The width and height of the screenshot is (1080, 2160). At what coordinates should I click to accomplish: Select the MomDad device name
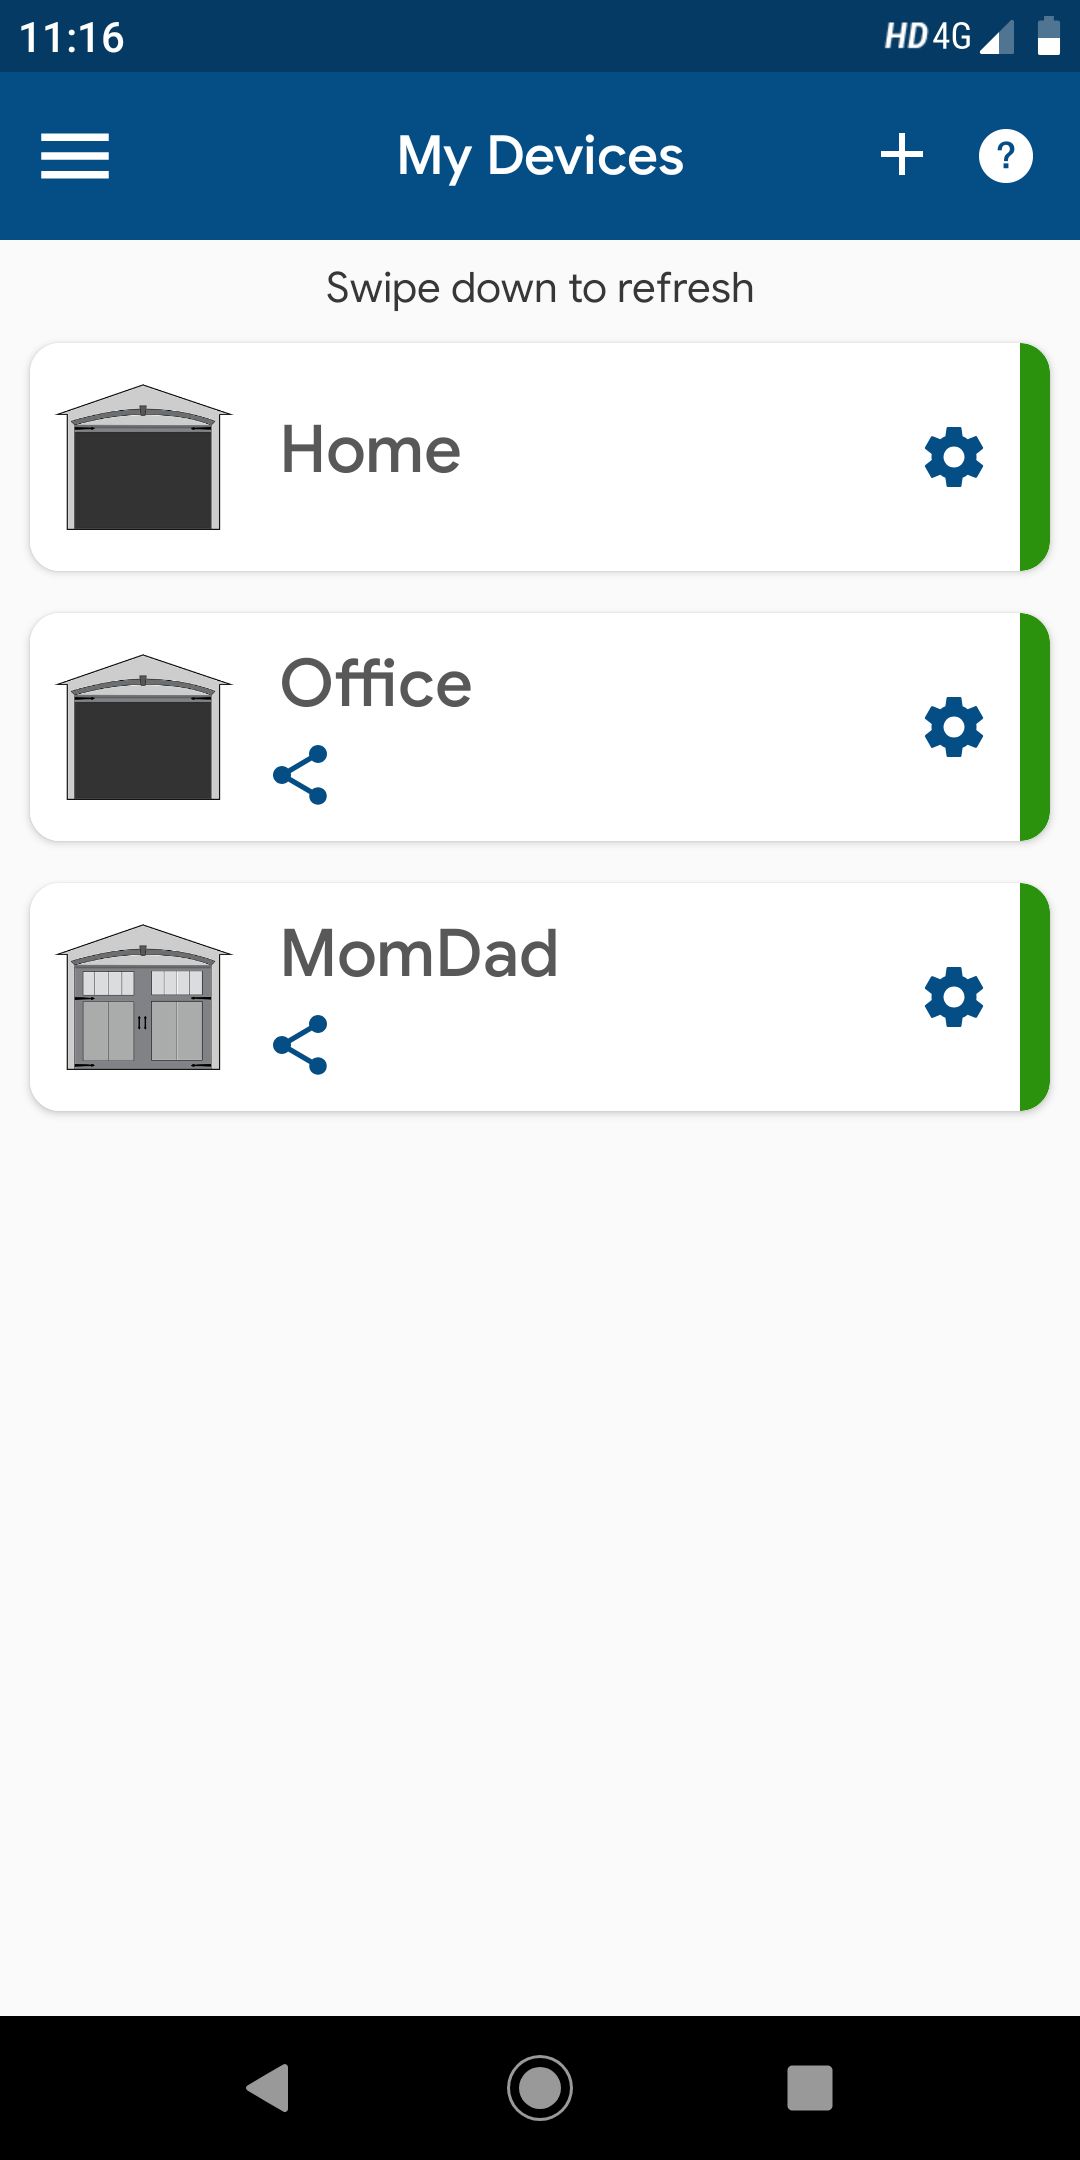coord(419,953)
